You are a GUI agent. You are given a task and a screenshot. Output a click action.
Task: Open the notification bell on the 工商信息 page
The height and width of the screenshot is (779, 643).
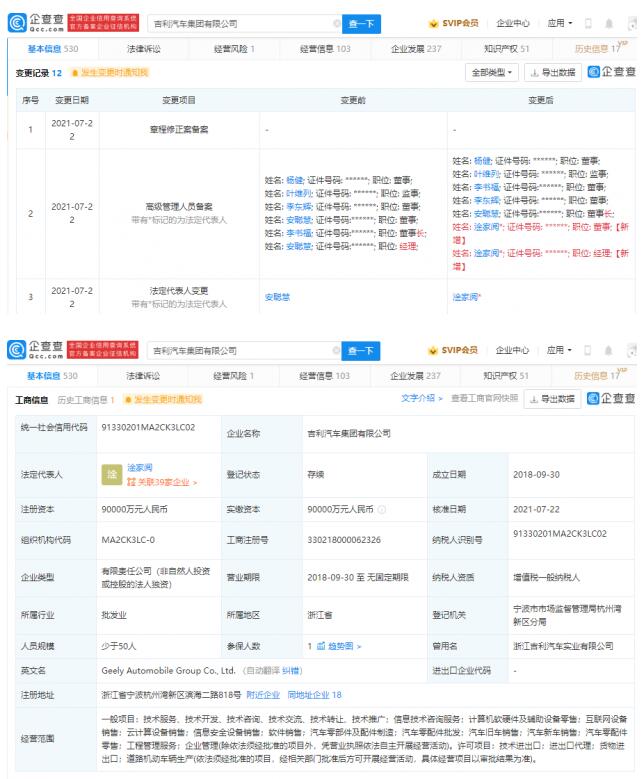coord(609,350)
